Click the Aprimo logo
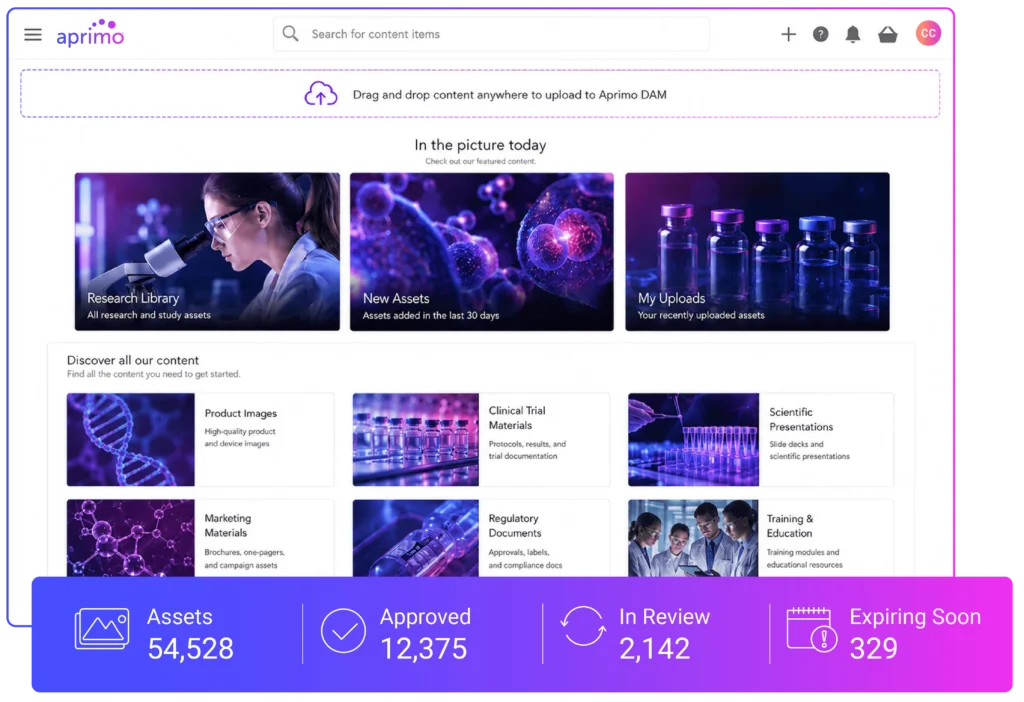1024x702 pixels. pyautogui.click(x=90, y=33)
